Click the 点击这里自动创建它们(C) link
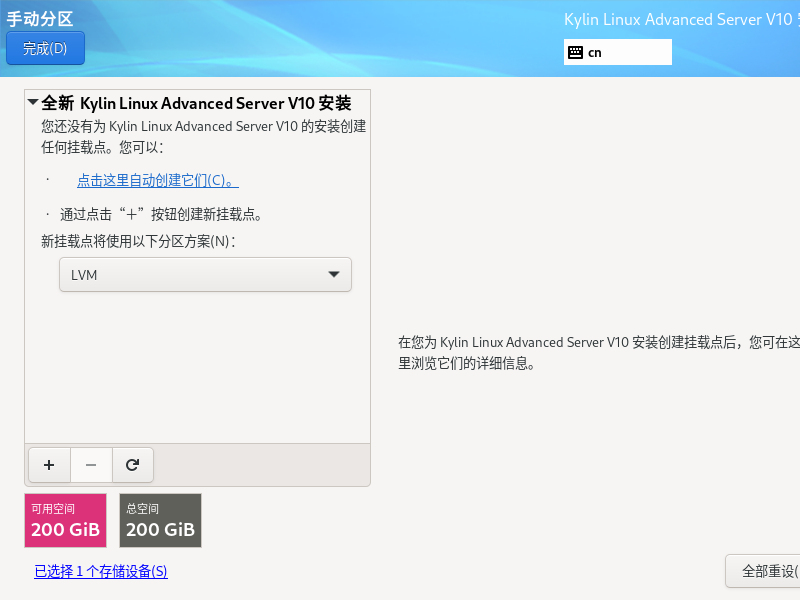Screen dimensions: 800x600 [157, 180]
